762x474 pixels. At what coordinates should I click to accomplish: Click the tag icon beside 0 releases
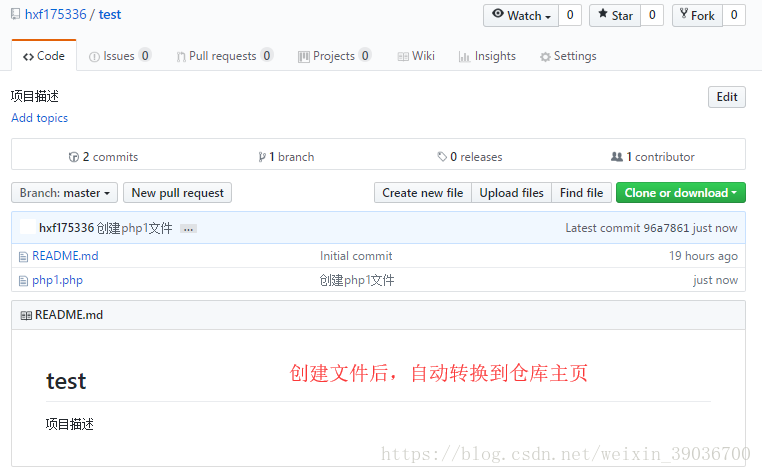pyautogui.click(x=442, y=157)
